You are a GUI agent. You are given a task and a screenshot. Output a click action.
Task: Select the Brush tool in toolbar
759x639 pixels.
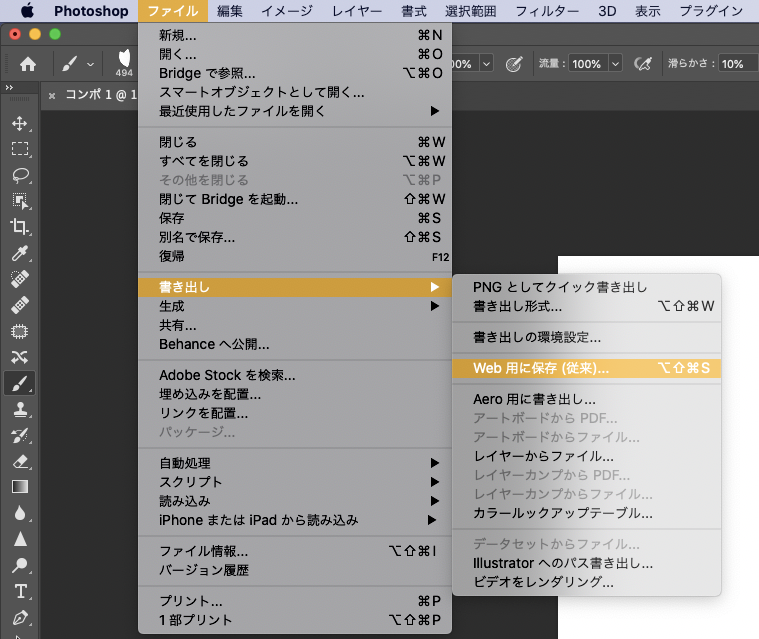point(19,383)
